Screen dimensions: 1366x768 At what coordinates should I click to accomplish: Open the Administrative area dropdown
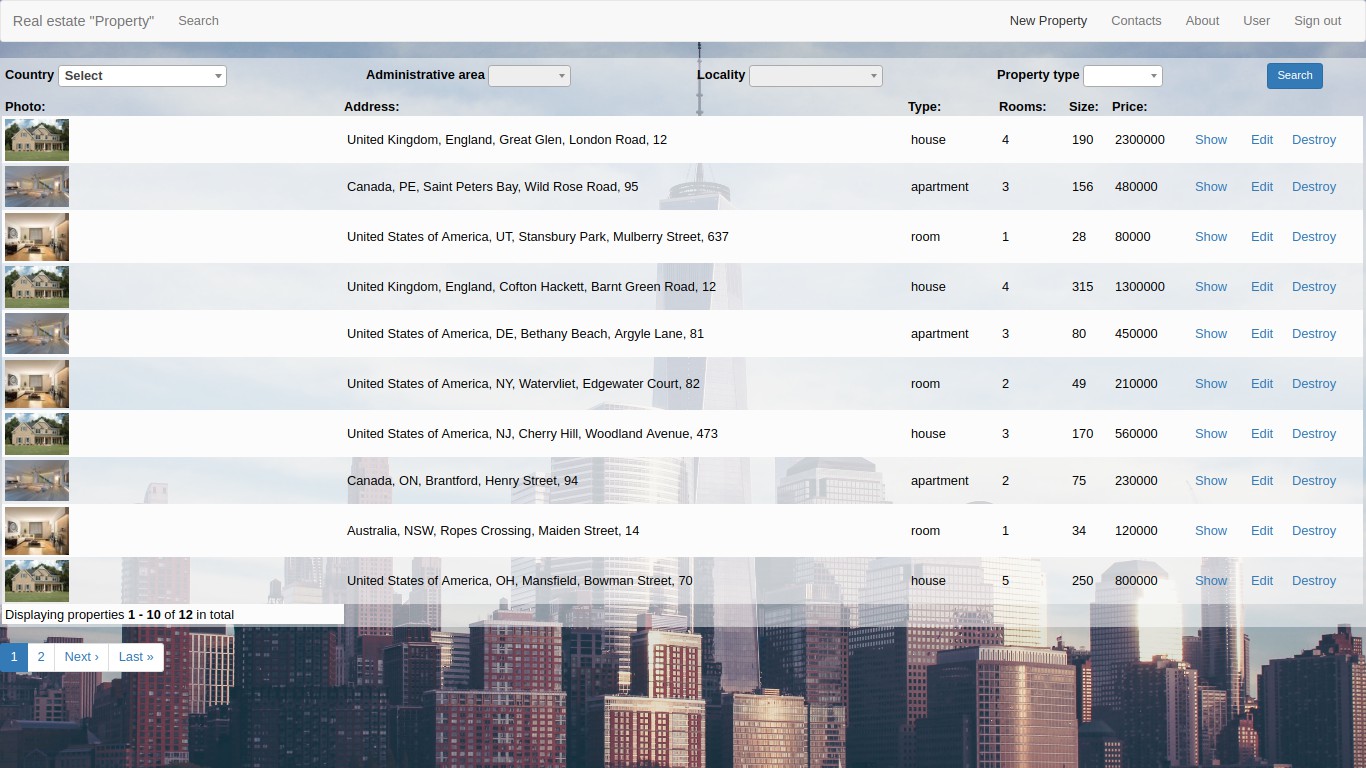529,76
